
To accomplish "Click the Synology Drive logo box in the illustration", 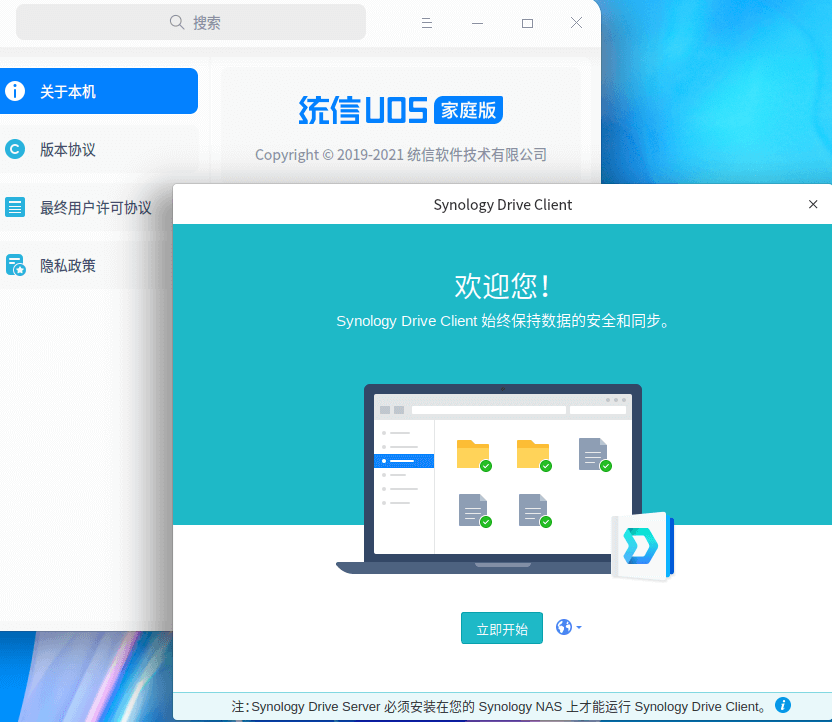I will click(x=643, y=546).
